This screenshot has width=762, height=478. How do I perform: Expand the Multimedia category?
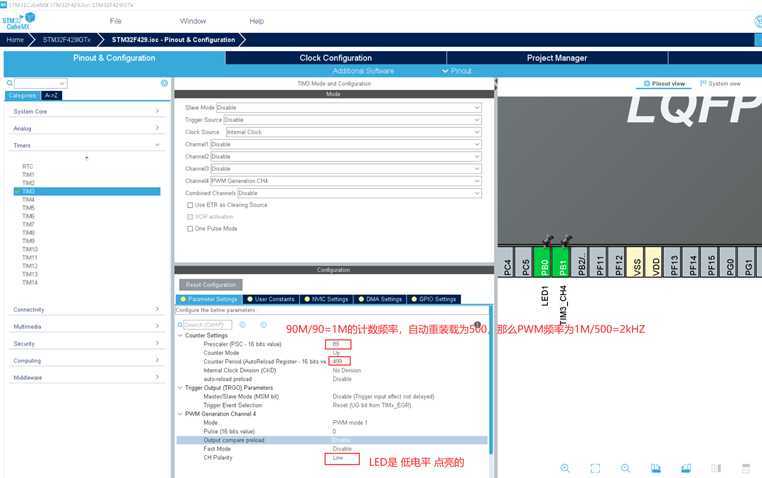(x=87, y=326)
